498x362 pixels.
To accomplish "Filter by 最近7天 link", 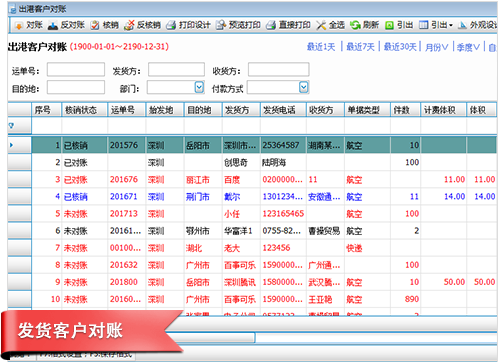I will [x=360, y=47].
